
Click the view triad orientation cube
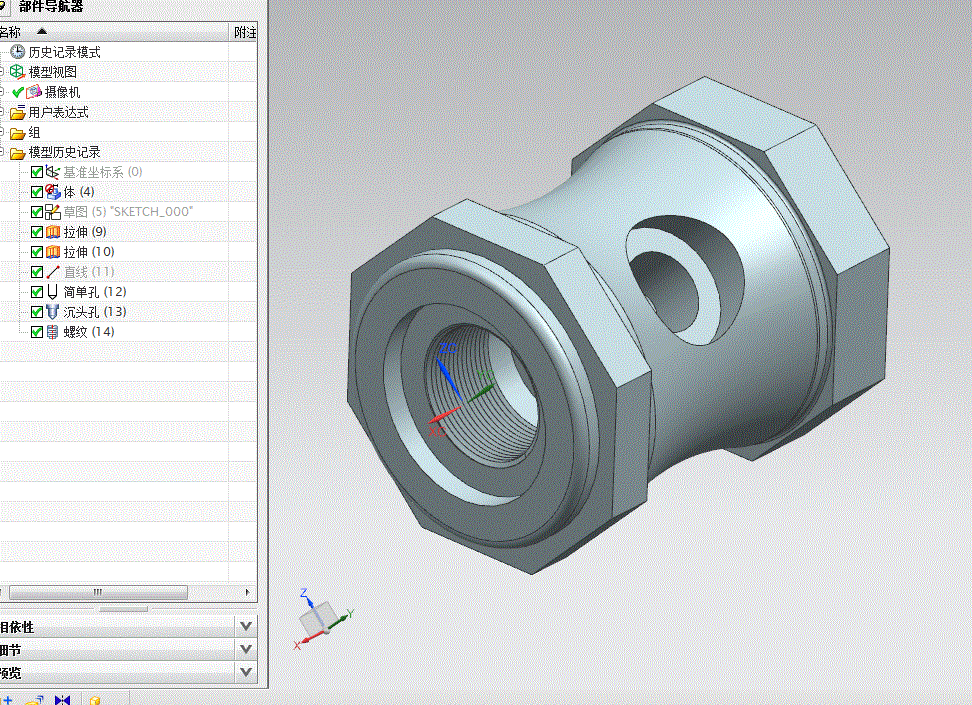(x=318, y=618)
